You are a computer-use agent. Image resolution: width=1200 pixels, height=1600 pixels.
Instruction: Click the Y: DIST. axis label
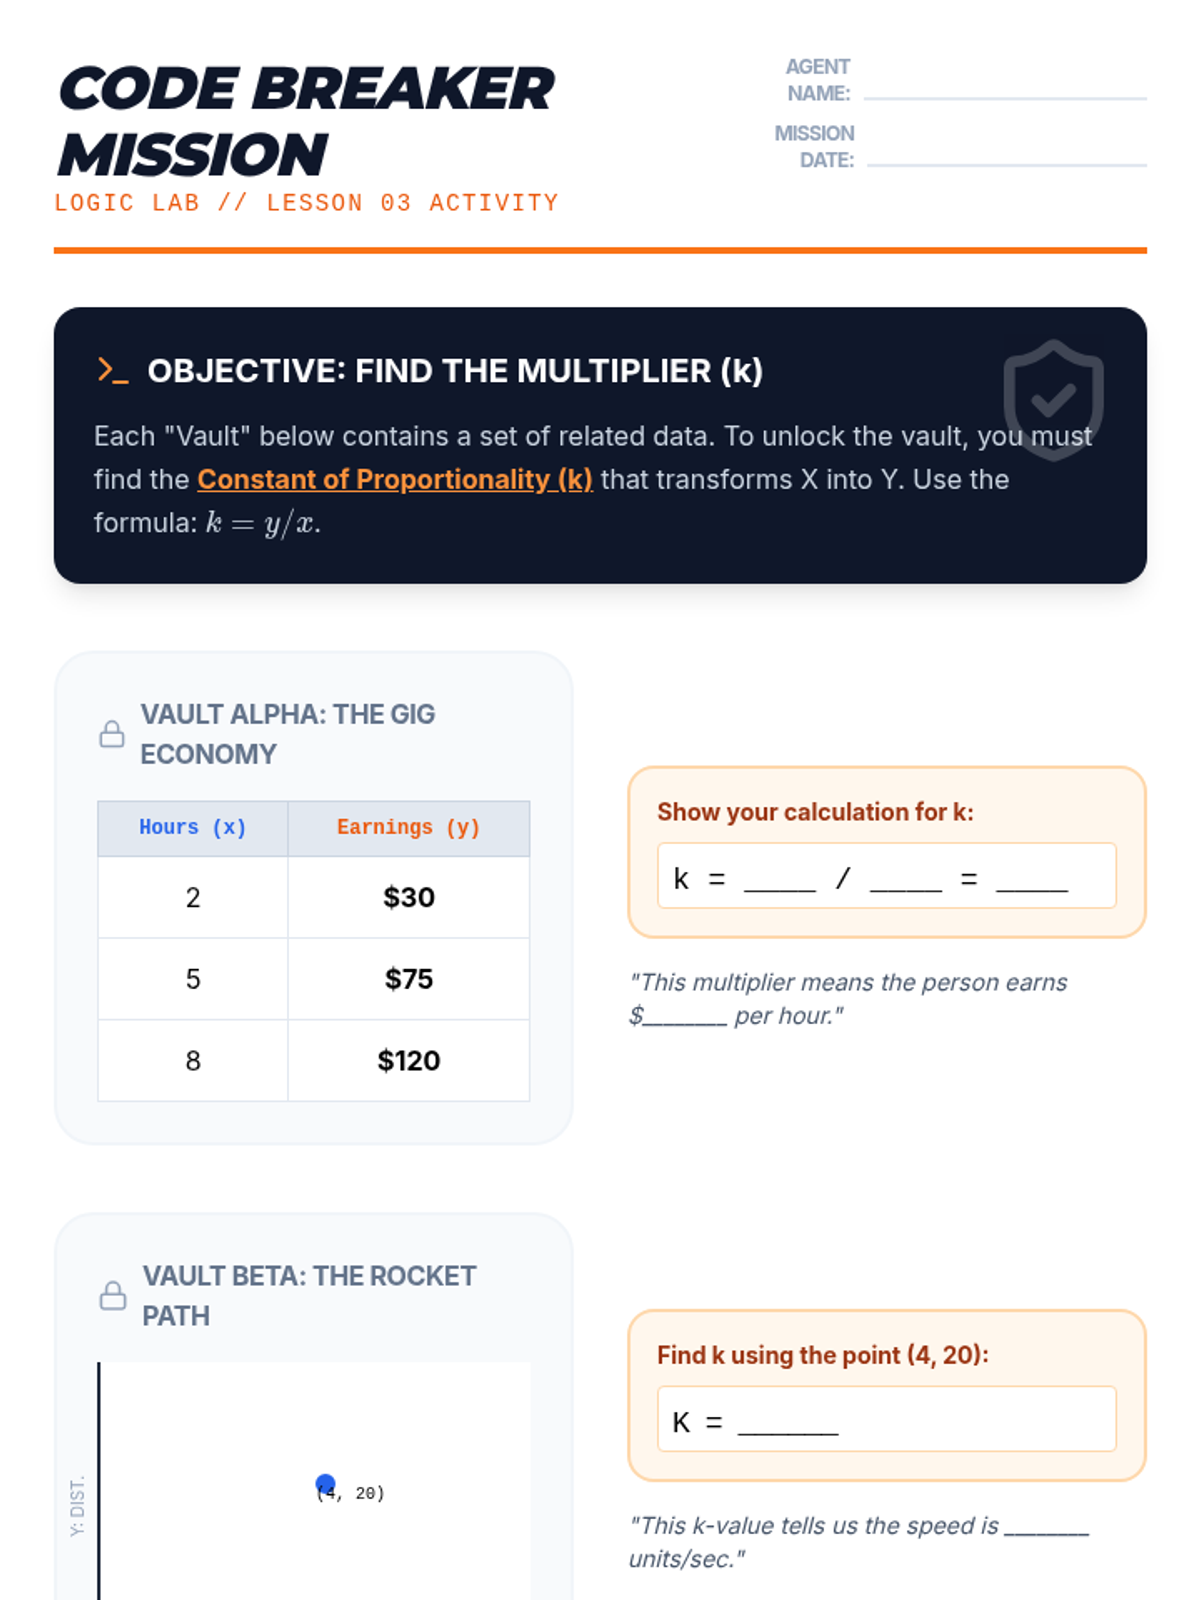tap(78, 1505)
